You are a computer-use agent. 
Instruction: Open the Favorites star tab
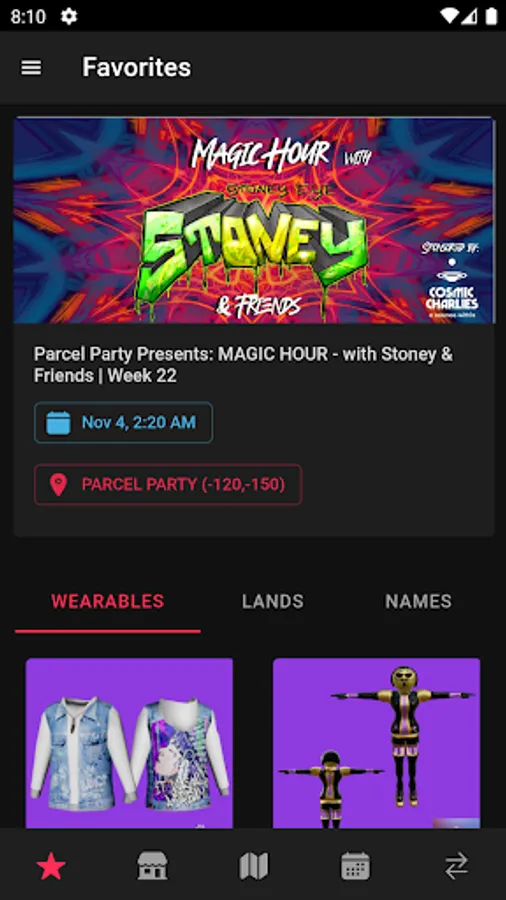tap(50, 866)
